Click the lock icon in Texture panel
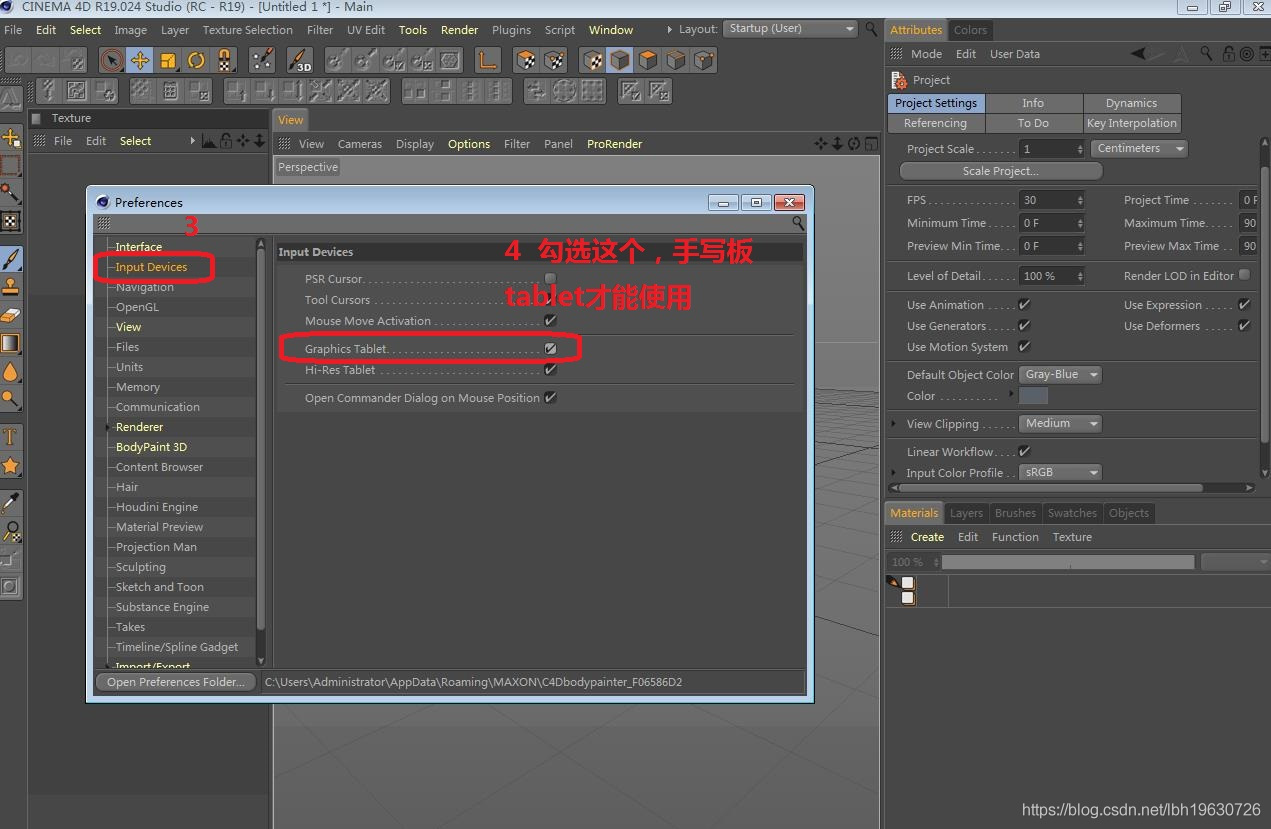Screen dimensions: 1271x829 click(x=226, y=141)
